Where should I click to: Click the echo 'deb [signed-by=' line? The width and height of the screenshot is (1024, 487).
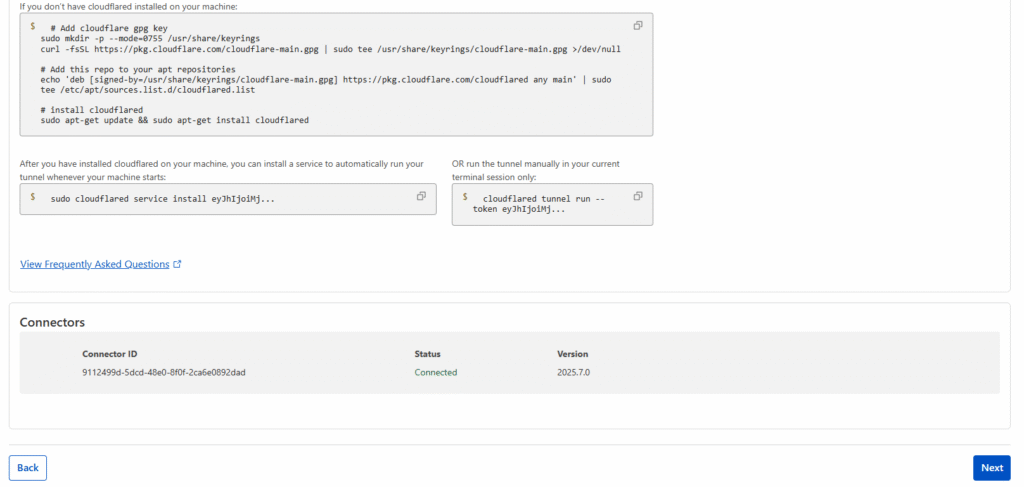[x=326, y=80]
